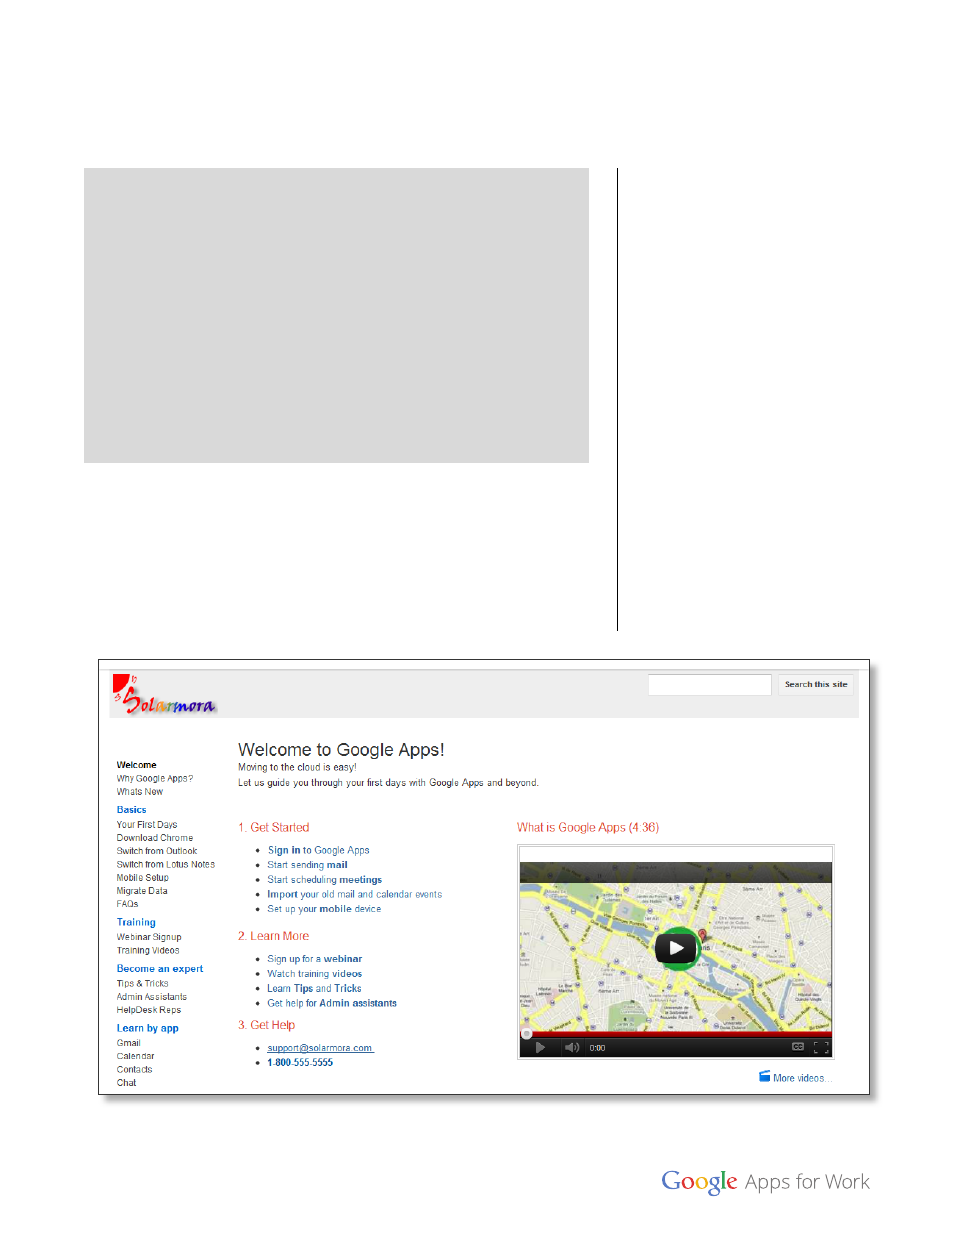Switch the video to fullscreen

point(821,1048)
